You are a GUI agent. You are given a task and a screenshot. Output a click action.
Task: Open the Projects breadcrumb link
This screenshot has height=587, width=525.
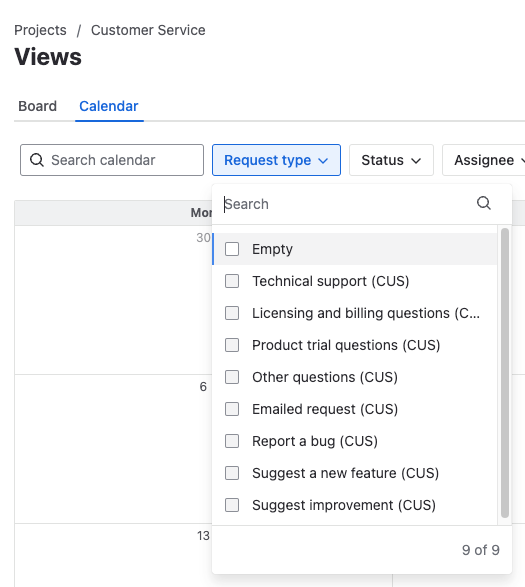40,30
